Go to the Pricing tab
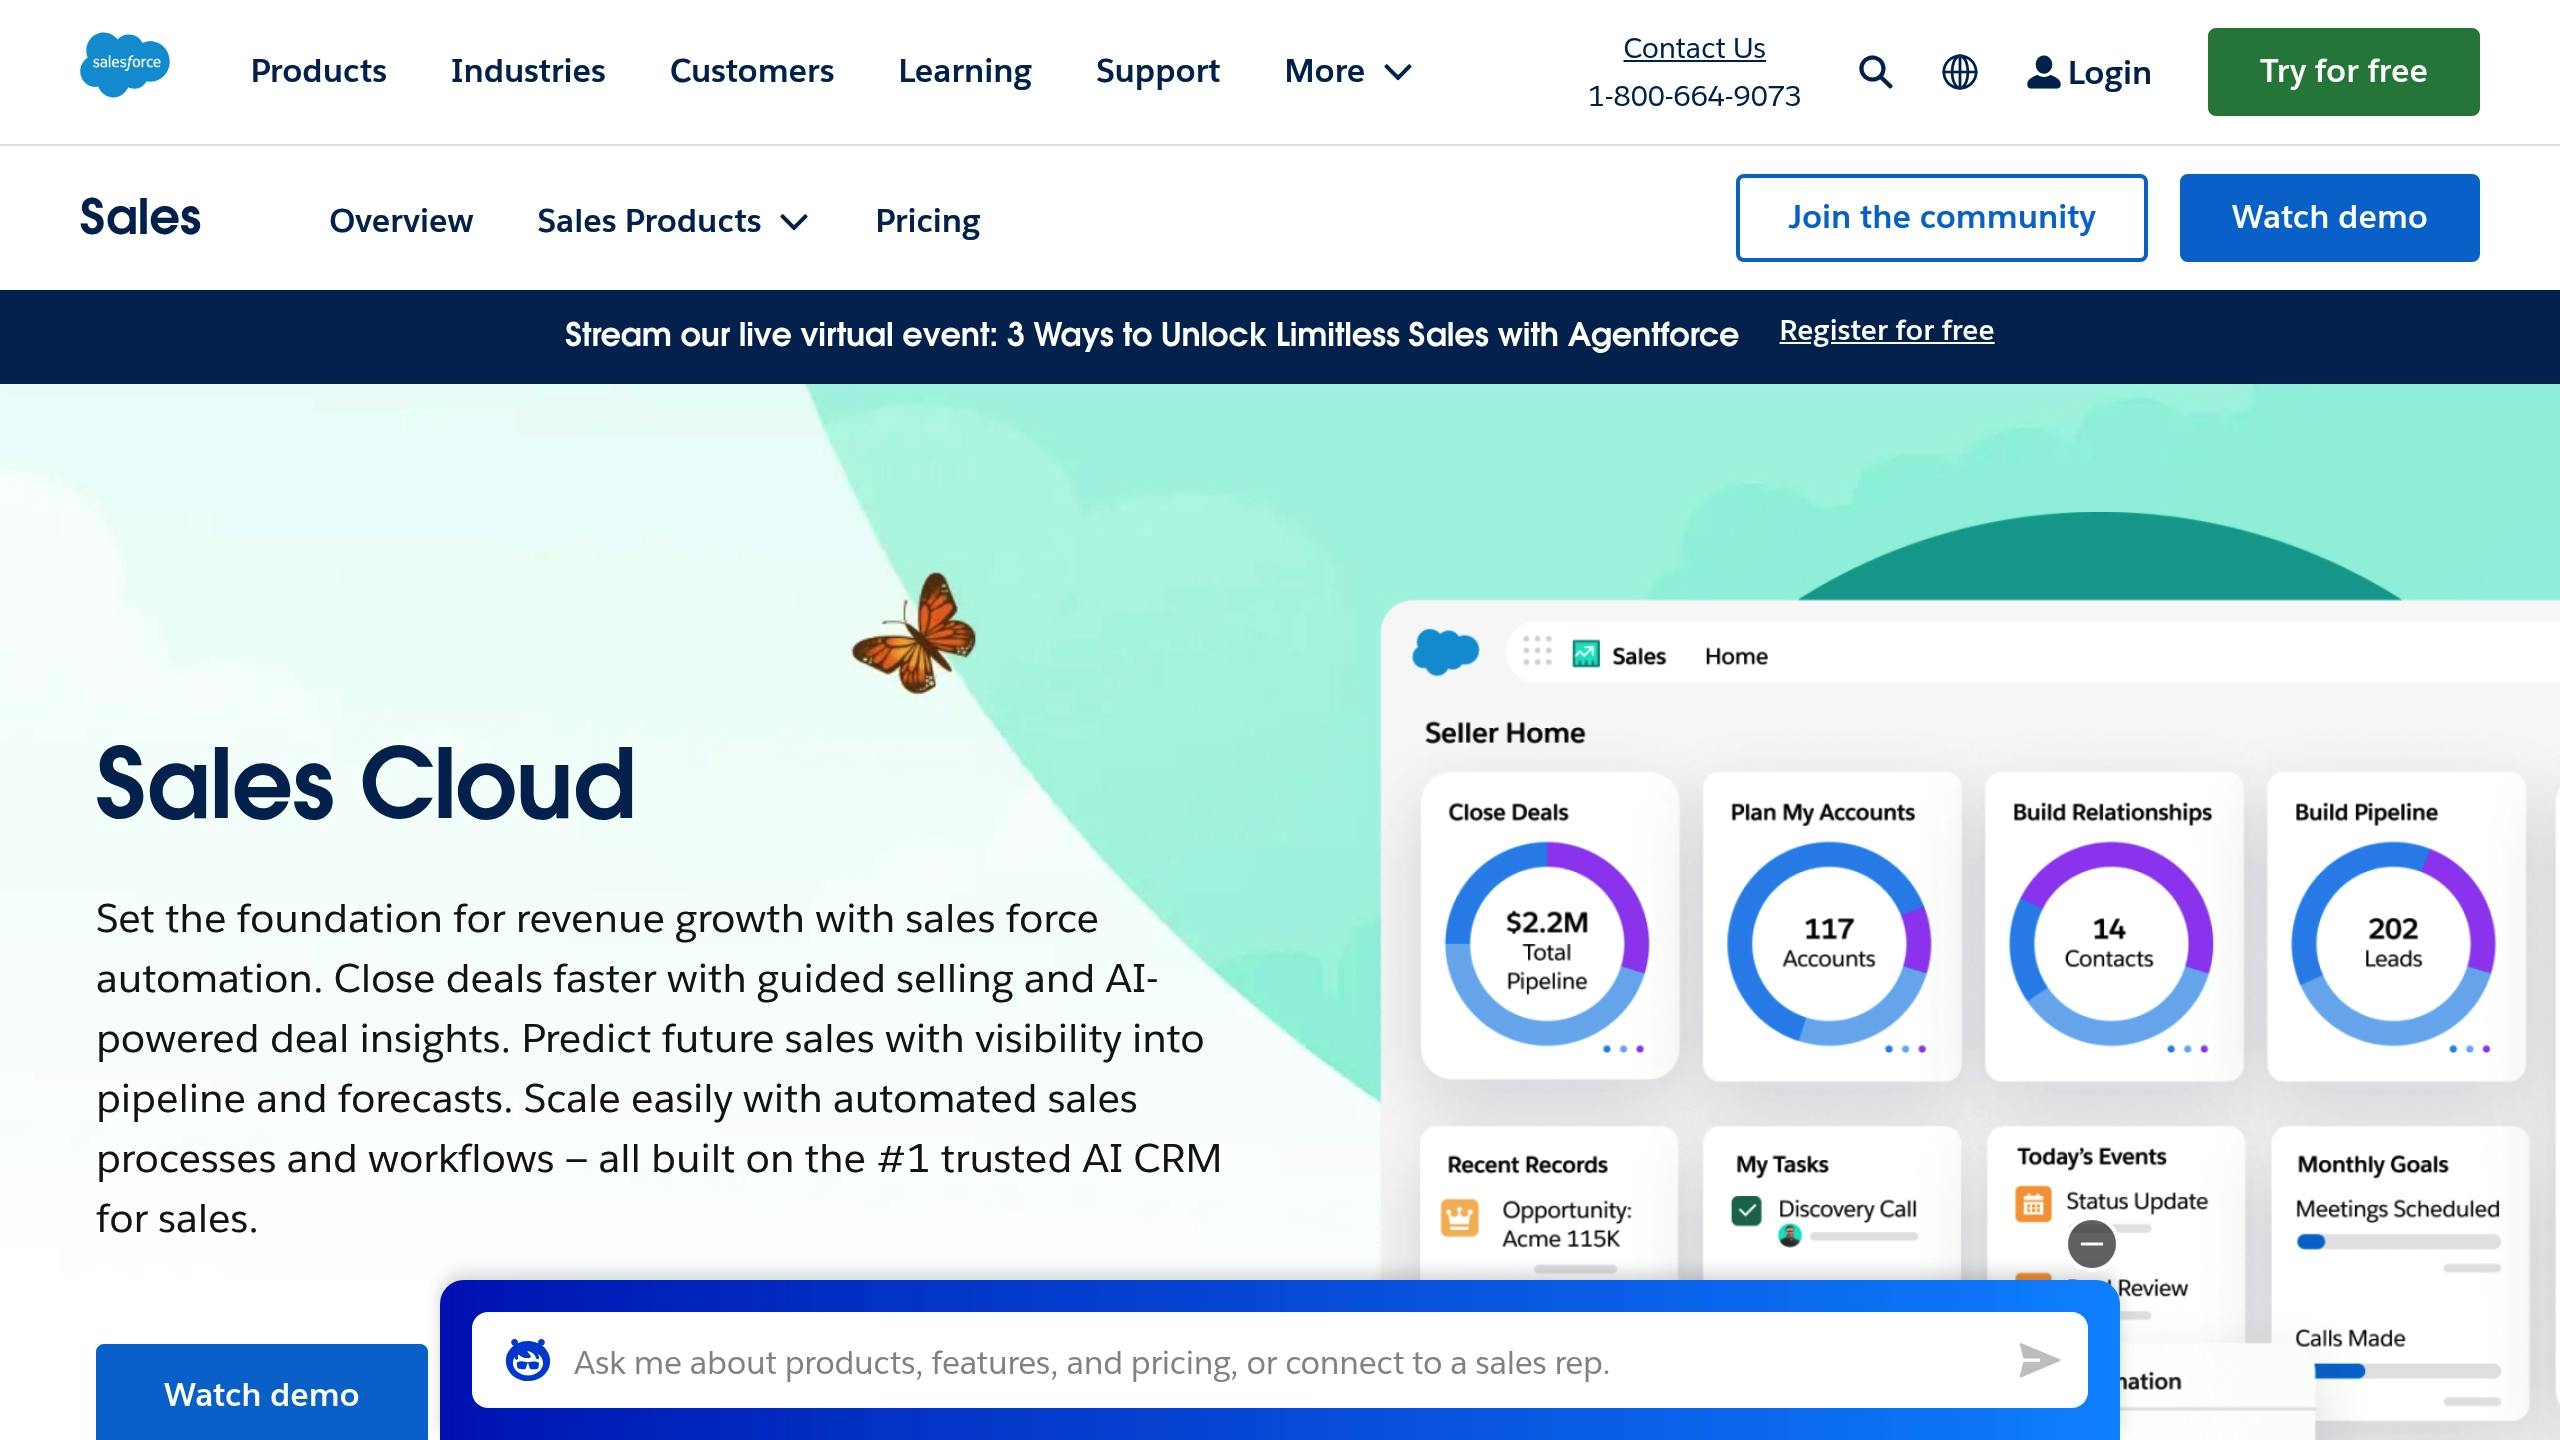The image size is (2560, 1440). tap(928, 221)
